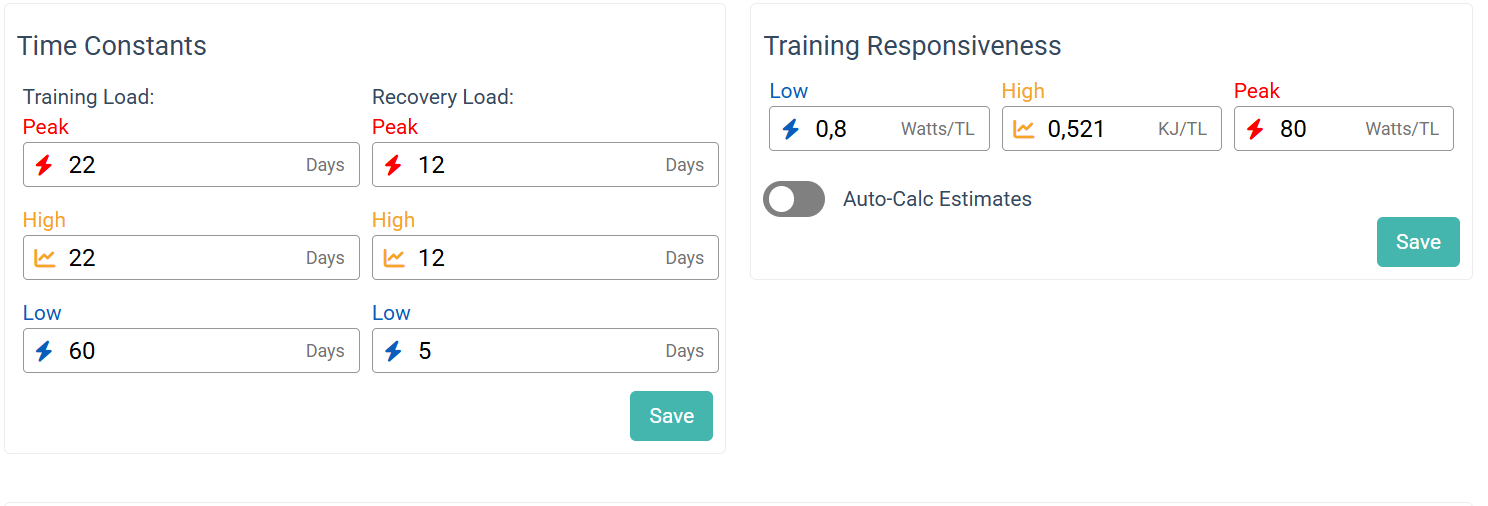Click blue bolt icon in Training Load Low
This screenshot has height=506, width=1488.
click(x=44, y=351)
